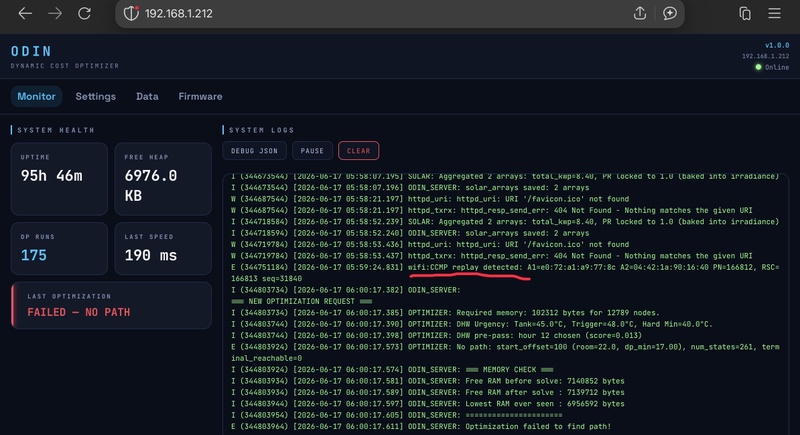Viewport: 800px width, 435px height.
Task: Go forward in browser history
Action: [55, 14]
